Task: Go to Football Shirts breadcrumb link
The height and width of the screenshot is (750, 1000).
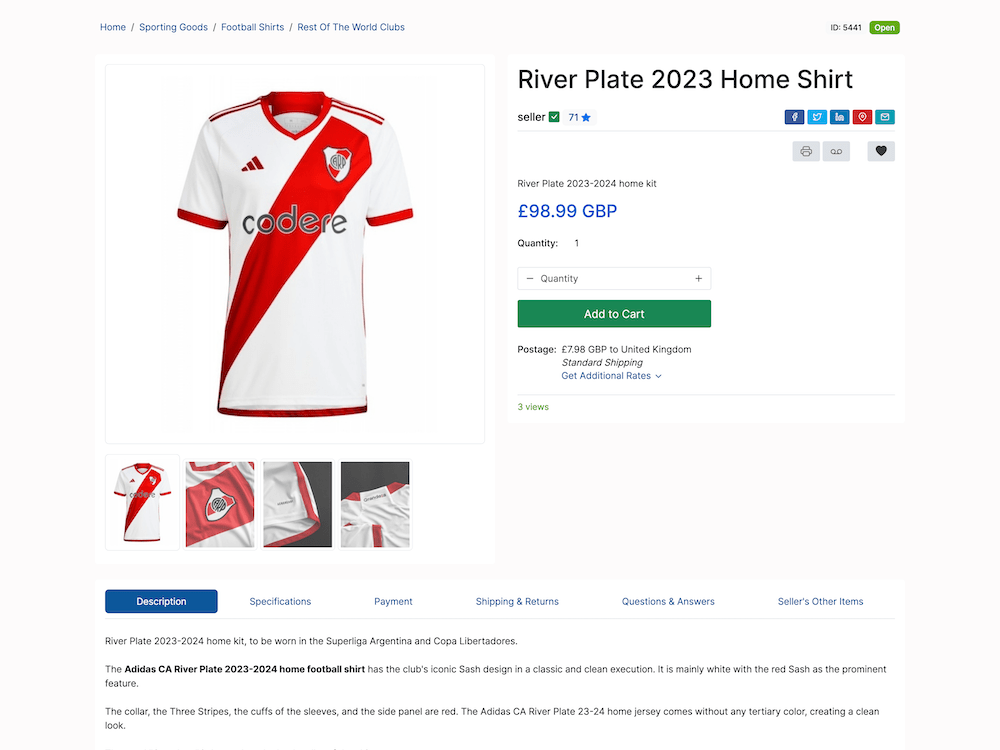Action: [252, 27]
